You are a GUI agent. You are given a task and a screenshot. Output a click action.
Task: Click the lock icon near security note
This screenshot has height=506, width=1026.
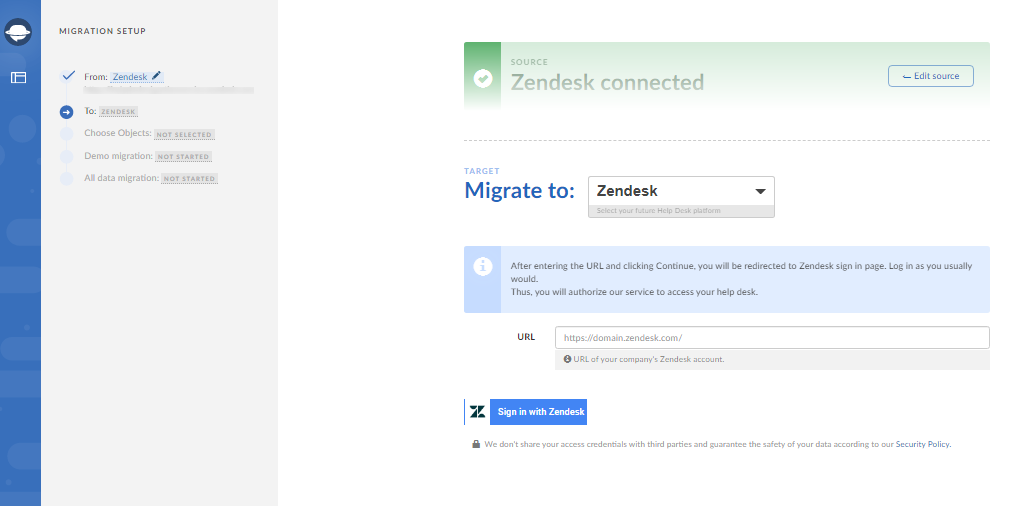coord(476,444)
